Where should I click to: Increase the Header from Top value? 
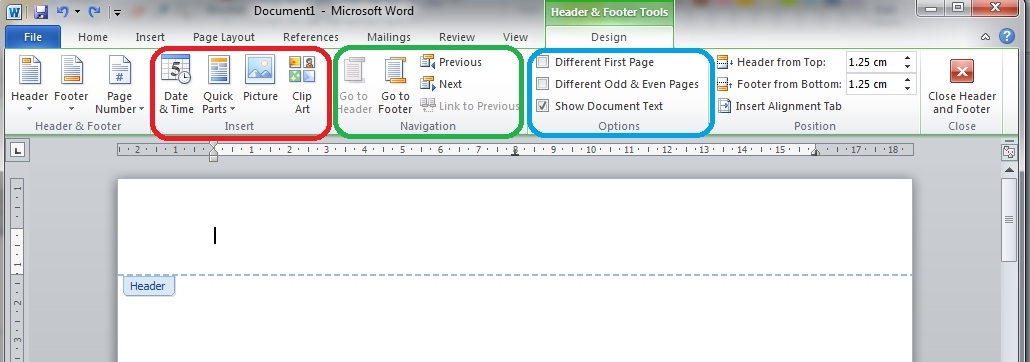pos(908,58)
